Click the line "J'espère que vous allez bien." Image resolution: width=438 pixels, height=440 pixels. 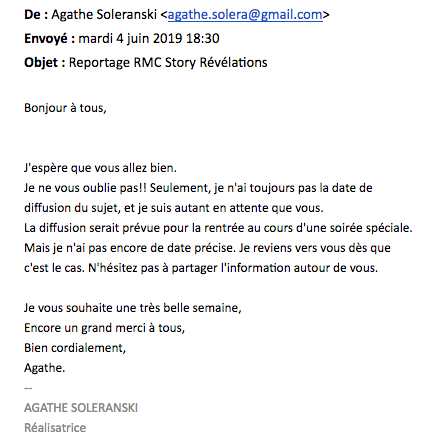coord(100,168)
